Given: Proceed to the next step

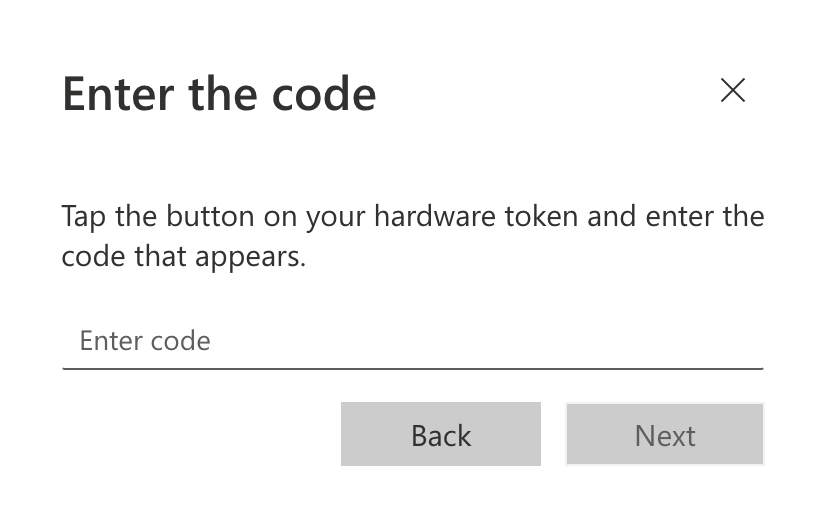Looking at the screenshot, I should click(665, 434).
